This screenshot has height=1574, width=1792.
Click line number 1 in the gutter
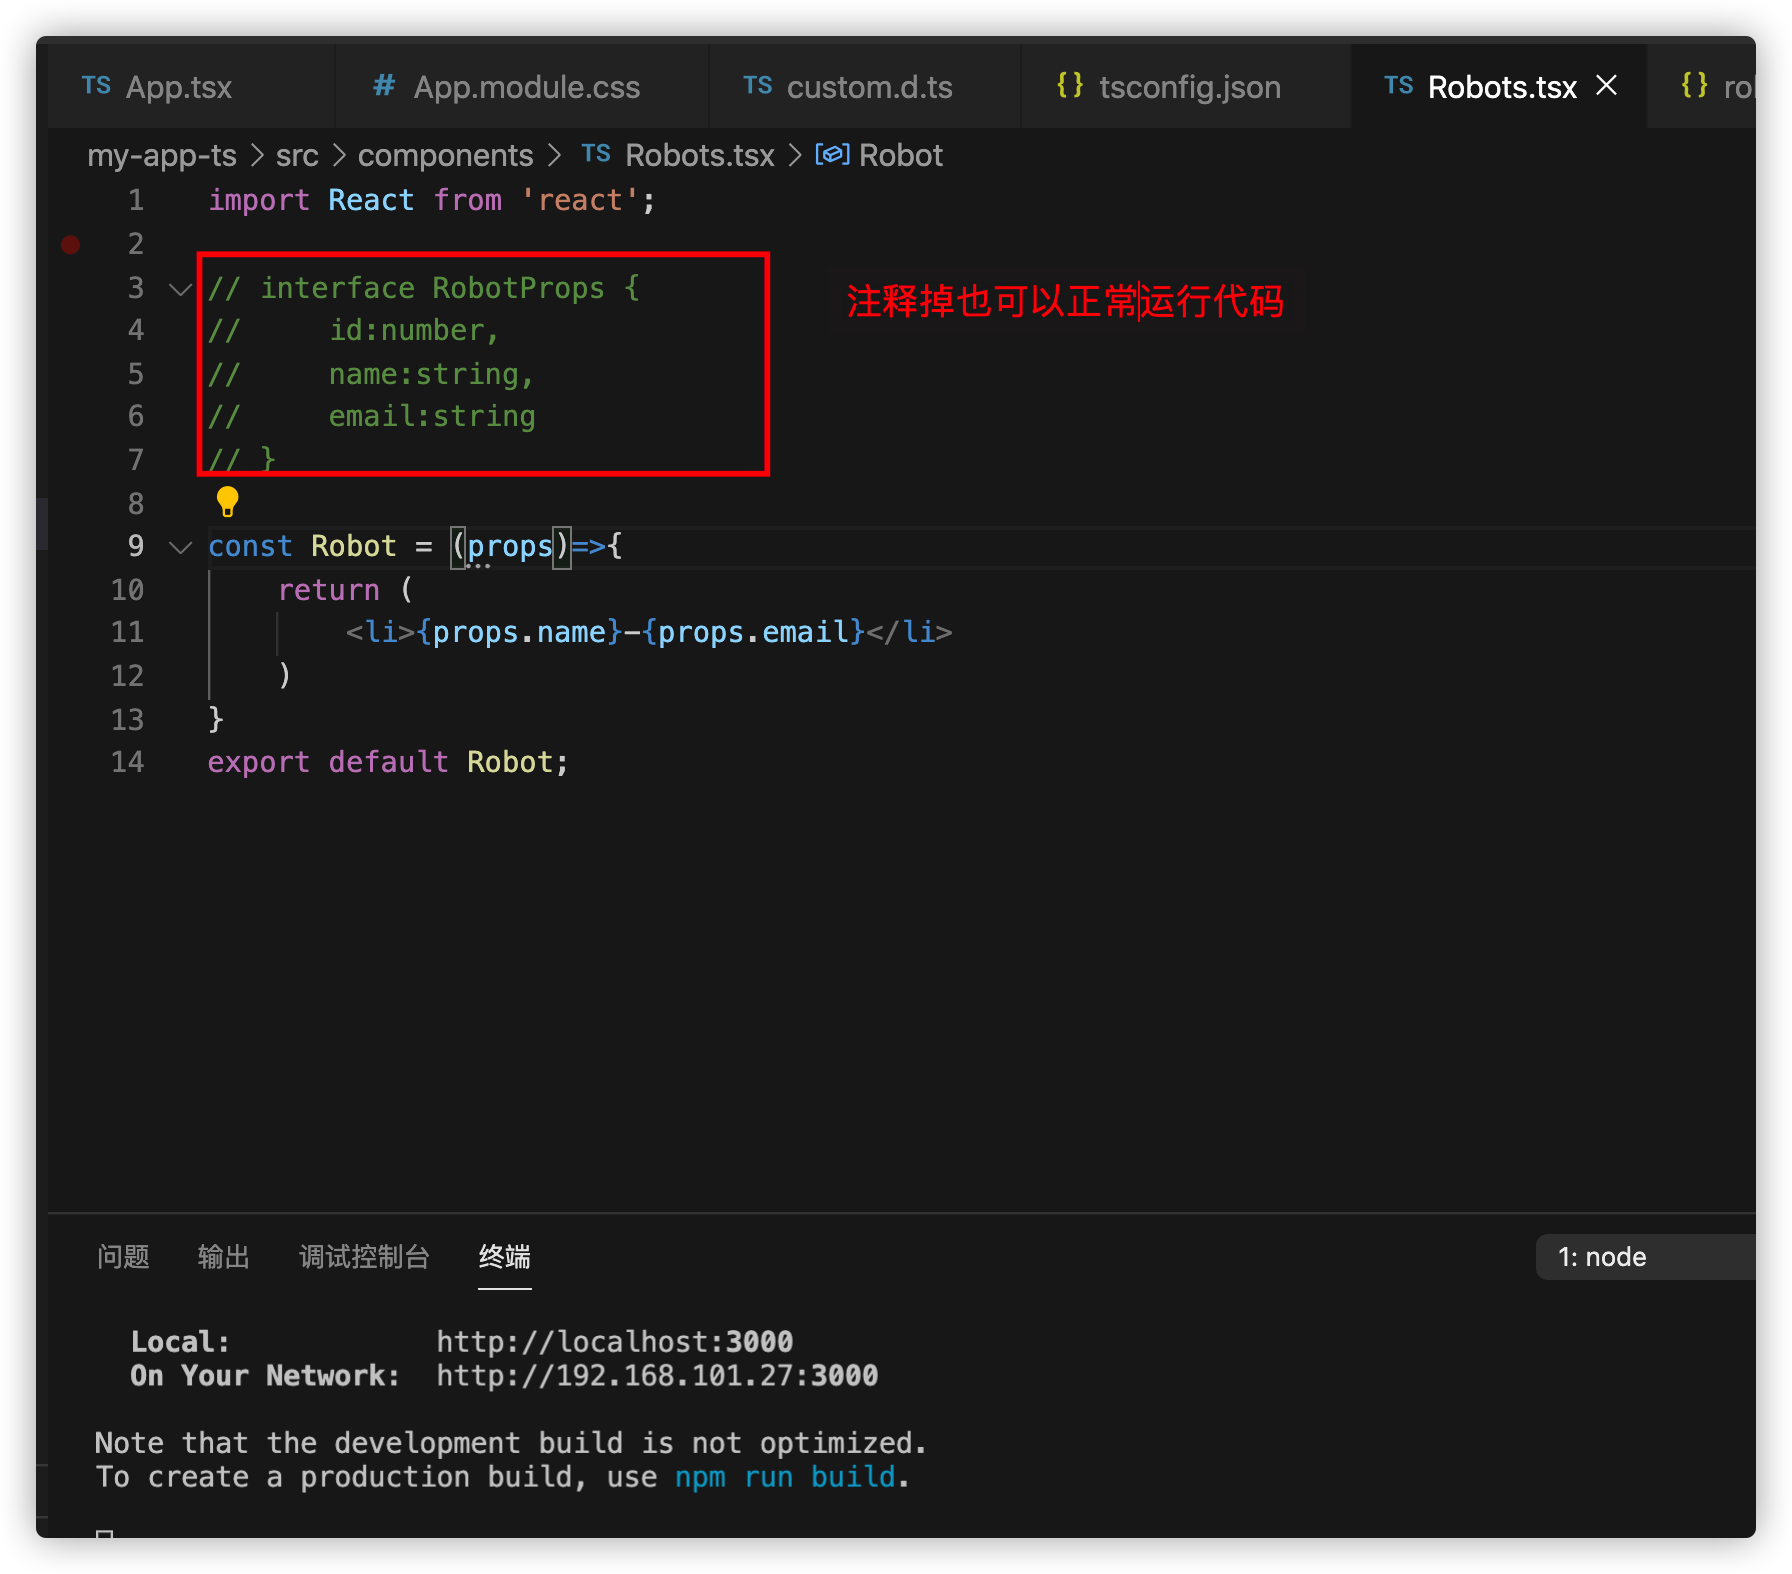136,201
